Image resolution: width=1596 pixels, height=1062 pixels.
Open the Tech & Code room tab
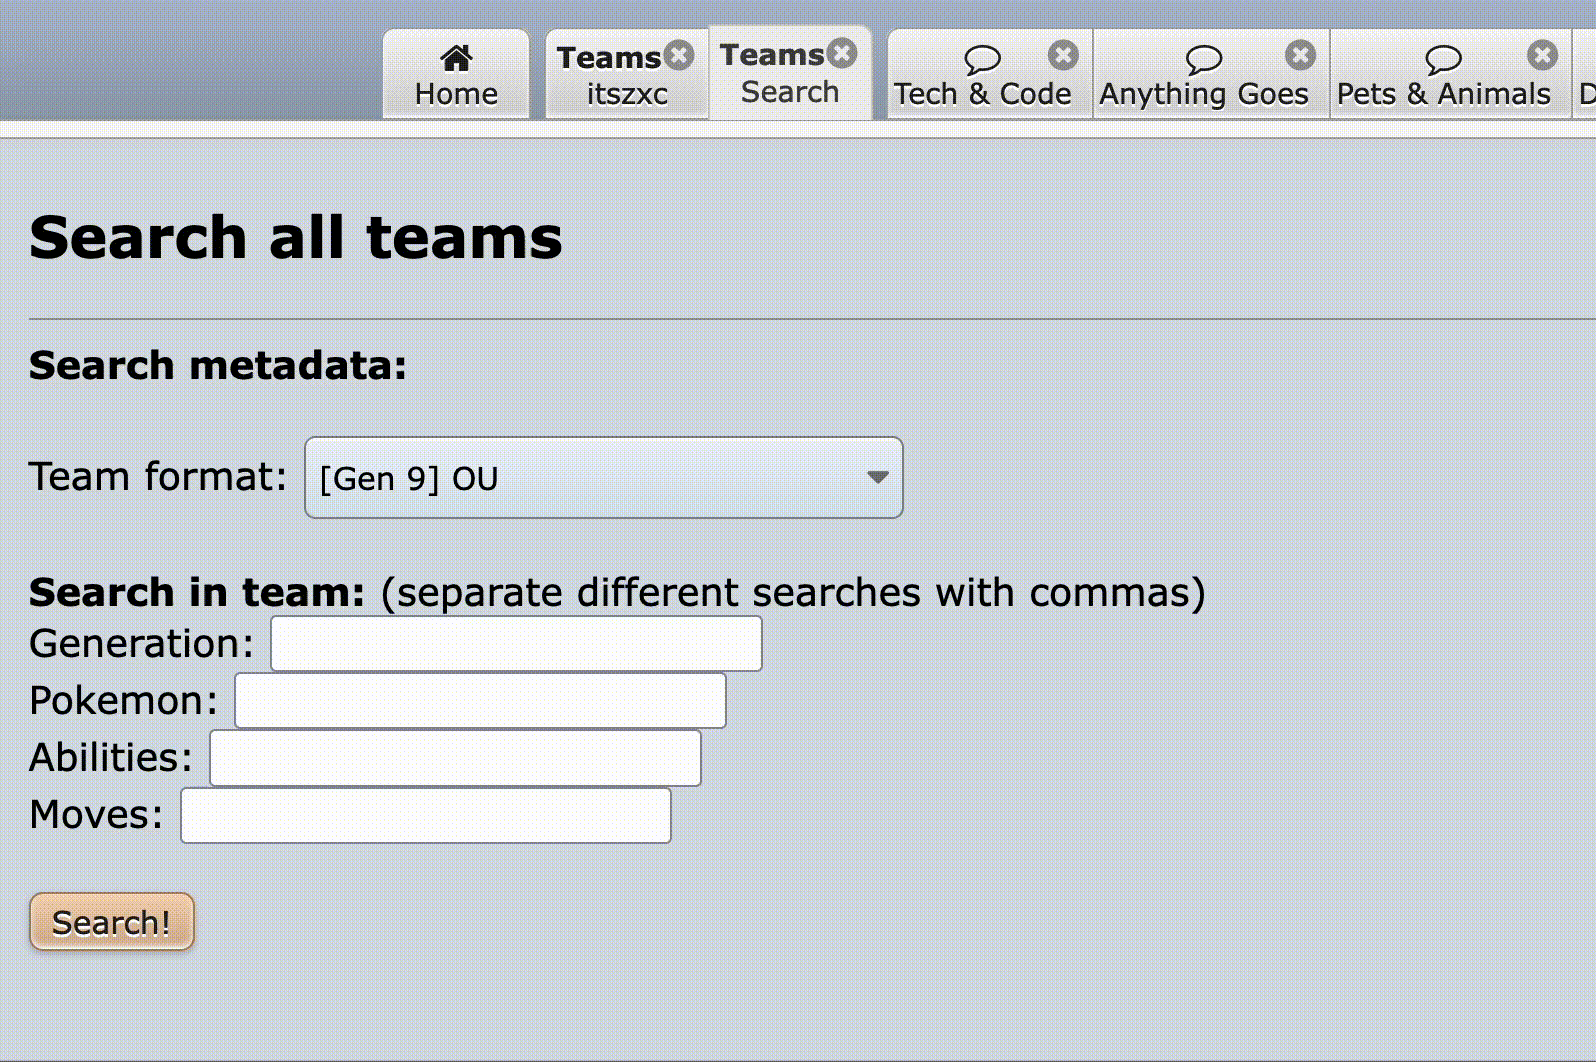pos(982,75)
